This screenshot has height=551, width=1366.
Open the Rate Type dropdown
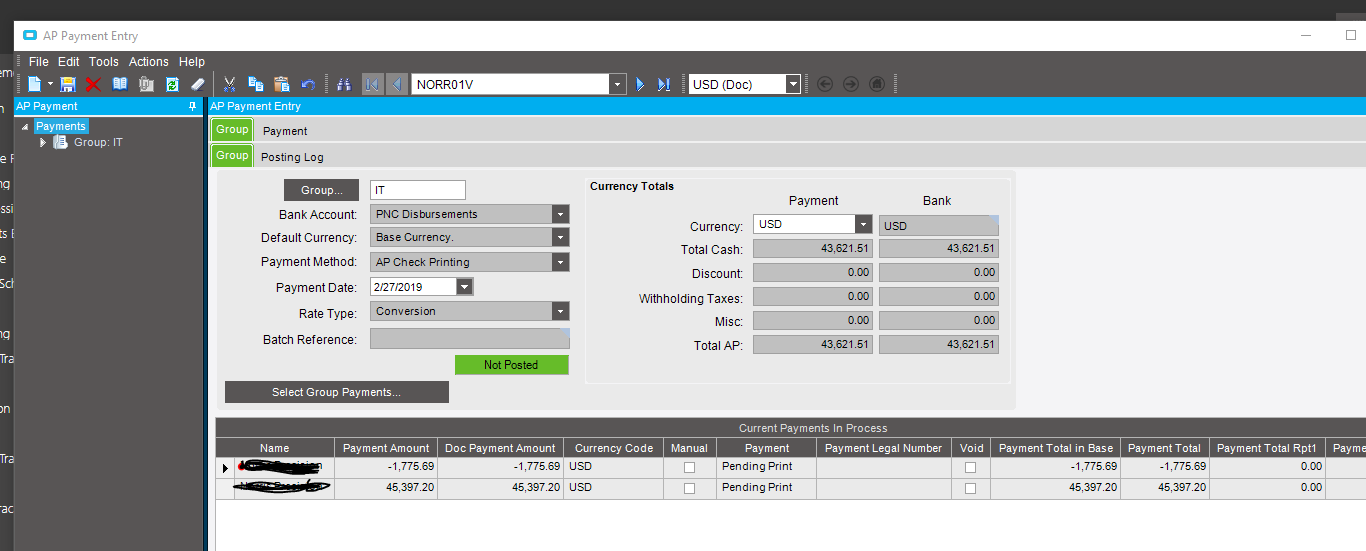pos(560,311)
